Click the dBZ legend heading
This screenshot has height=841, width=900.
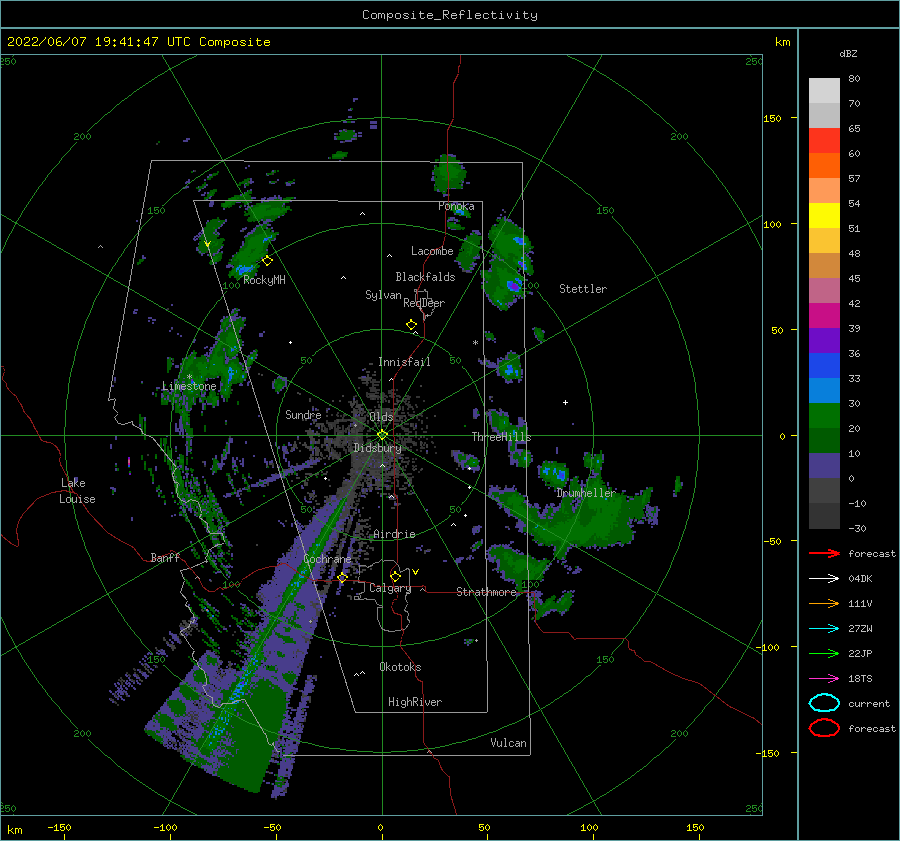click(x=848, y=53)
